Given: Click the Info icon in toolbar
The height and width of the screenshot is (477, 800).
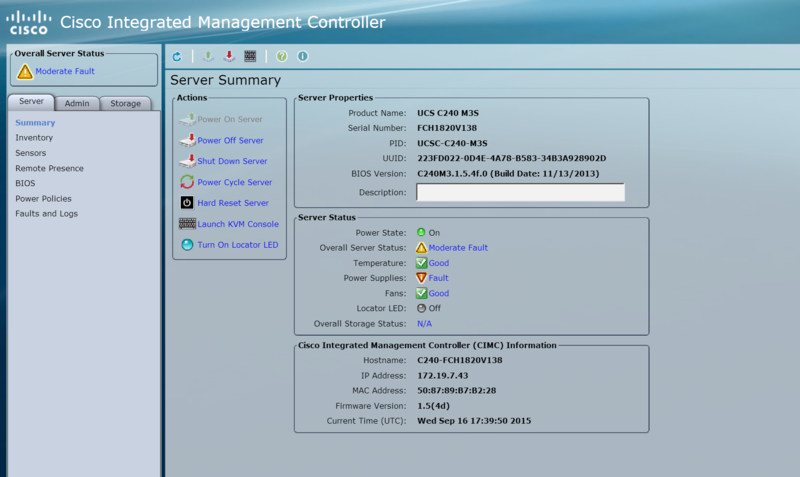Looking at the screenshot, I should [303, 56].
